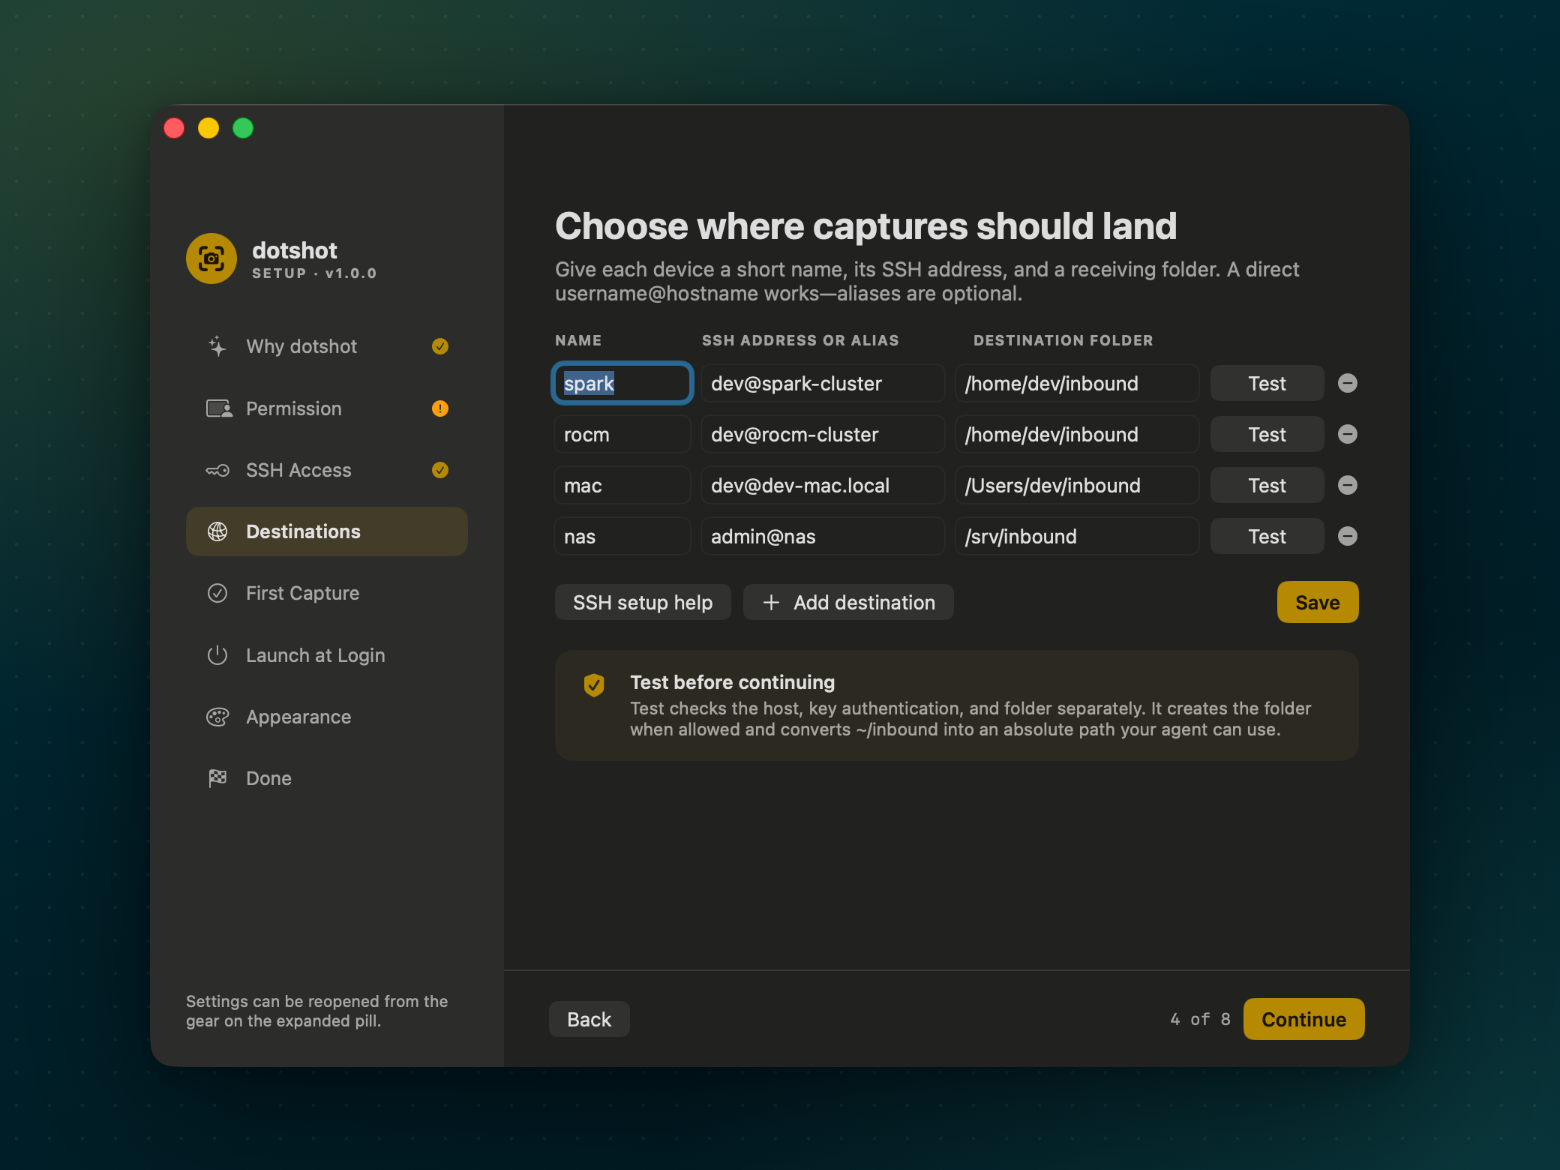This screenshot has width=1560, height=1170.
Task: Click the warning badge on Permission
Action: [440, 408]
